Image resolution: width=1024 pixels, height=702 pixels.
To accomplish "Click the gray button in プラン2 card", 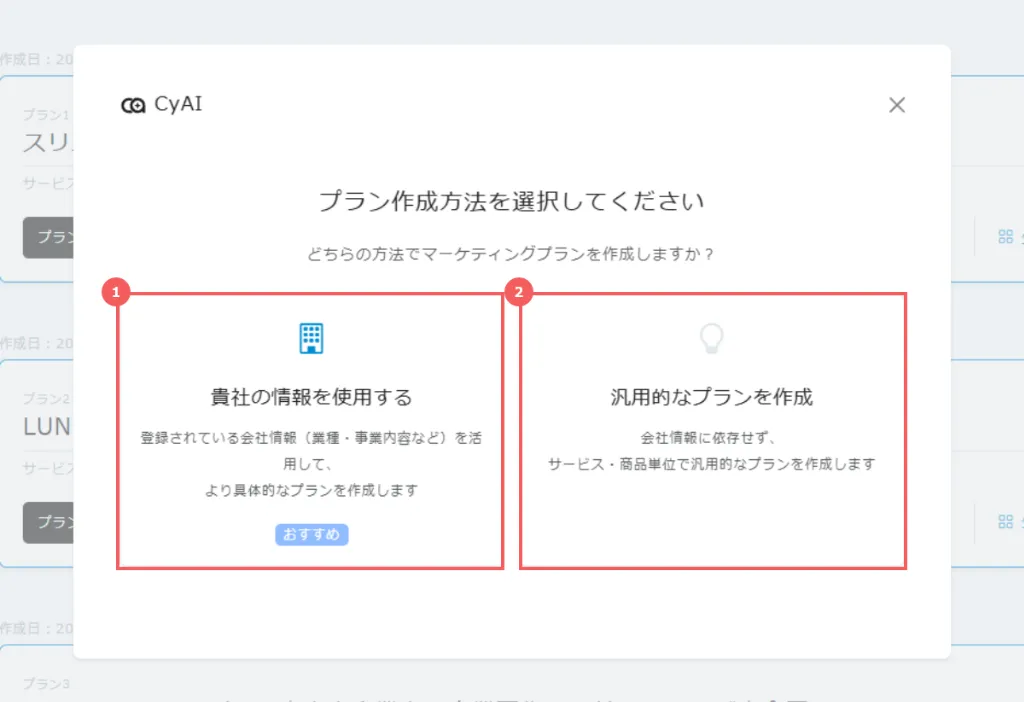I will pos(47,522).
